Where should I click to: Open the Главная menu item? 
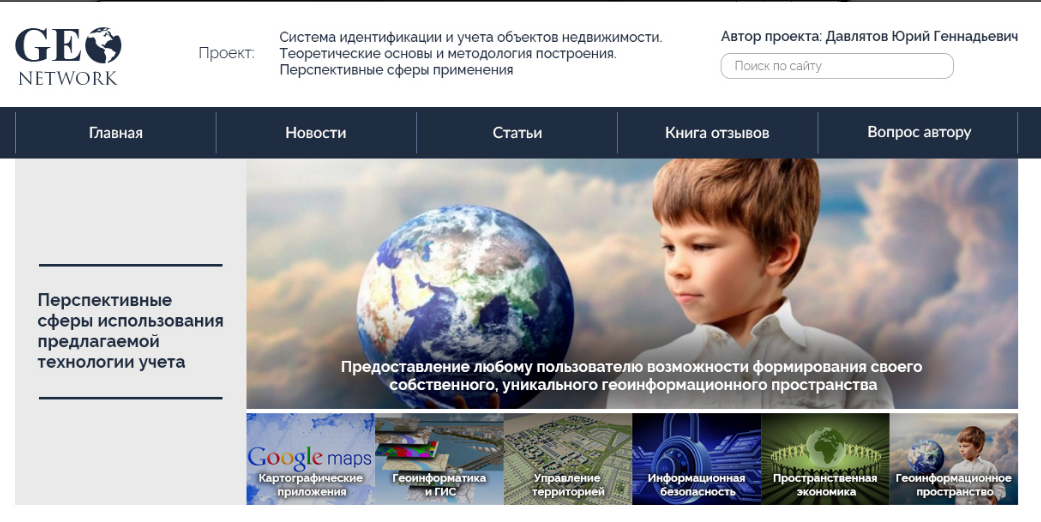coord(116,133)
